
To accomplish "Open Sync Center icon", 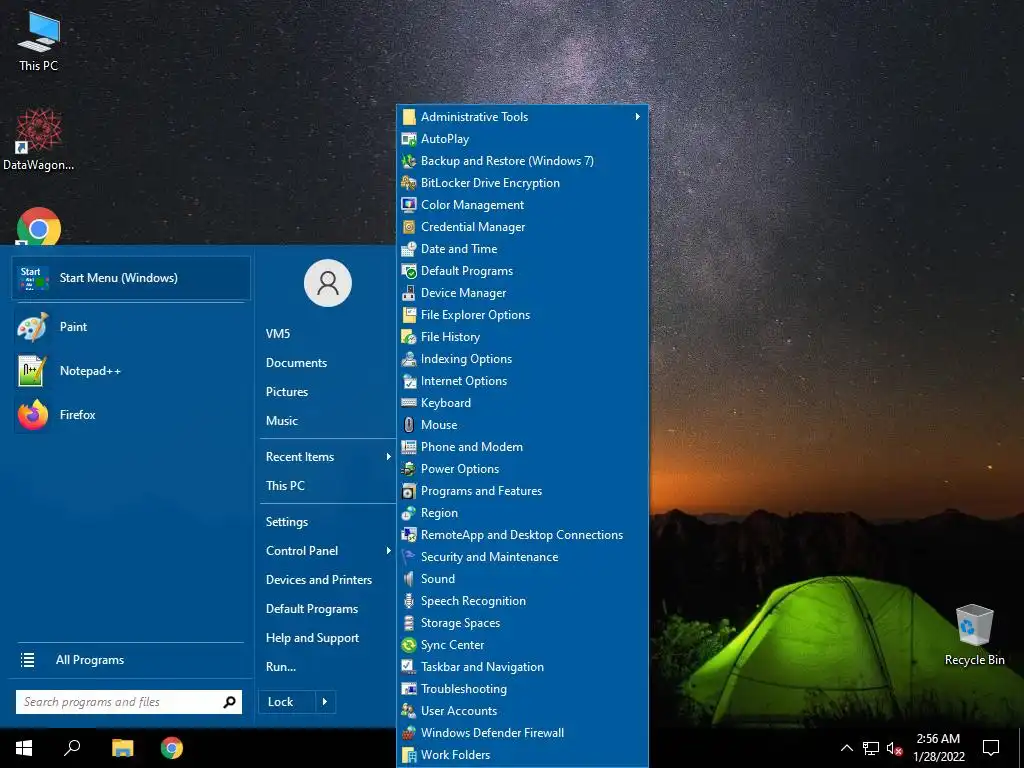I will (409, 645).
